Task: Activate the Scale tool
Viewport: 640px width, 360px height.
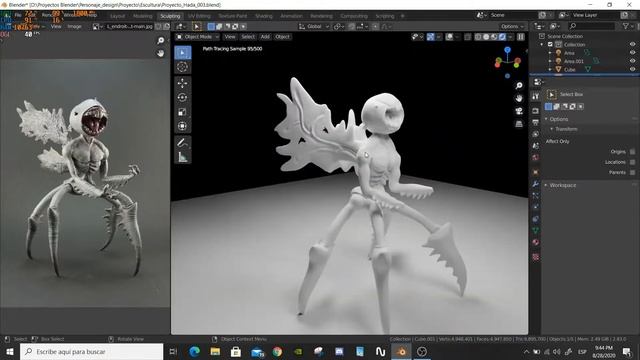Action: pyautogui.click(x=182, y=111)
